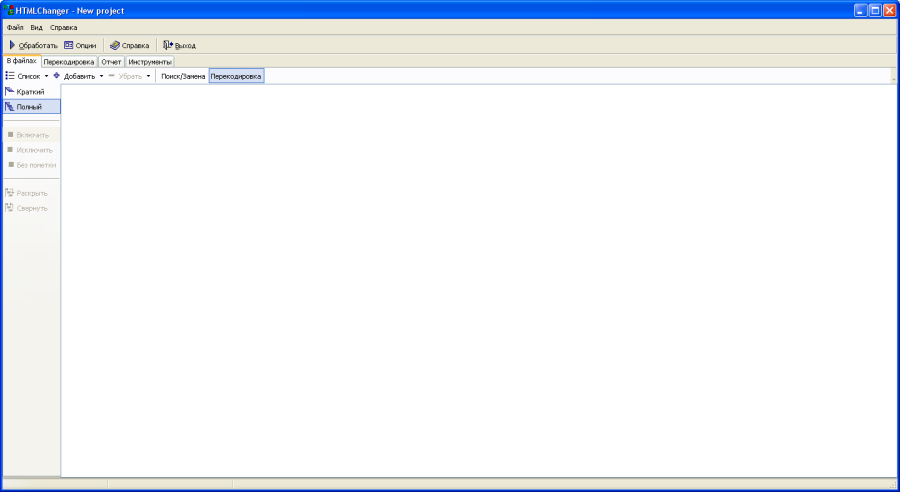Open the Добавить dropdown arrow
This screenshot has width=900, height=492.
pyautogui.click(x=102, y=76)
